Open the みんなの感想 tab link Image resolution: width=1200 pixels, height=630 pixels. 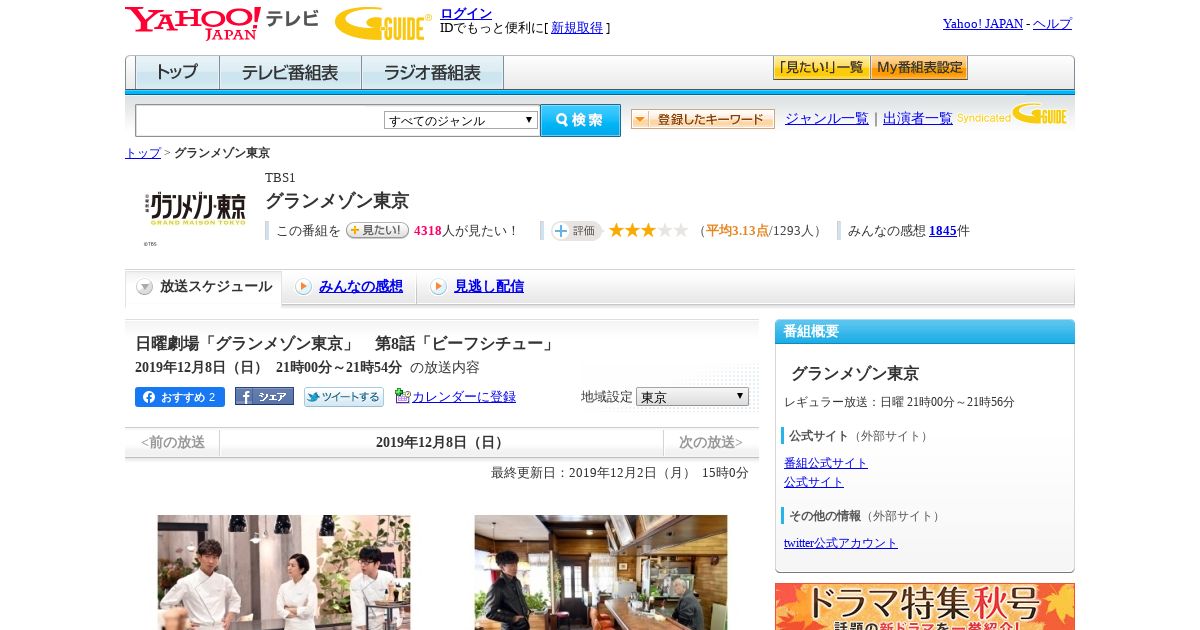pyautogui.click(x=361, y=287)
